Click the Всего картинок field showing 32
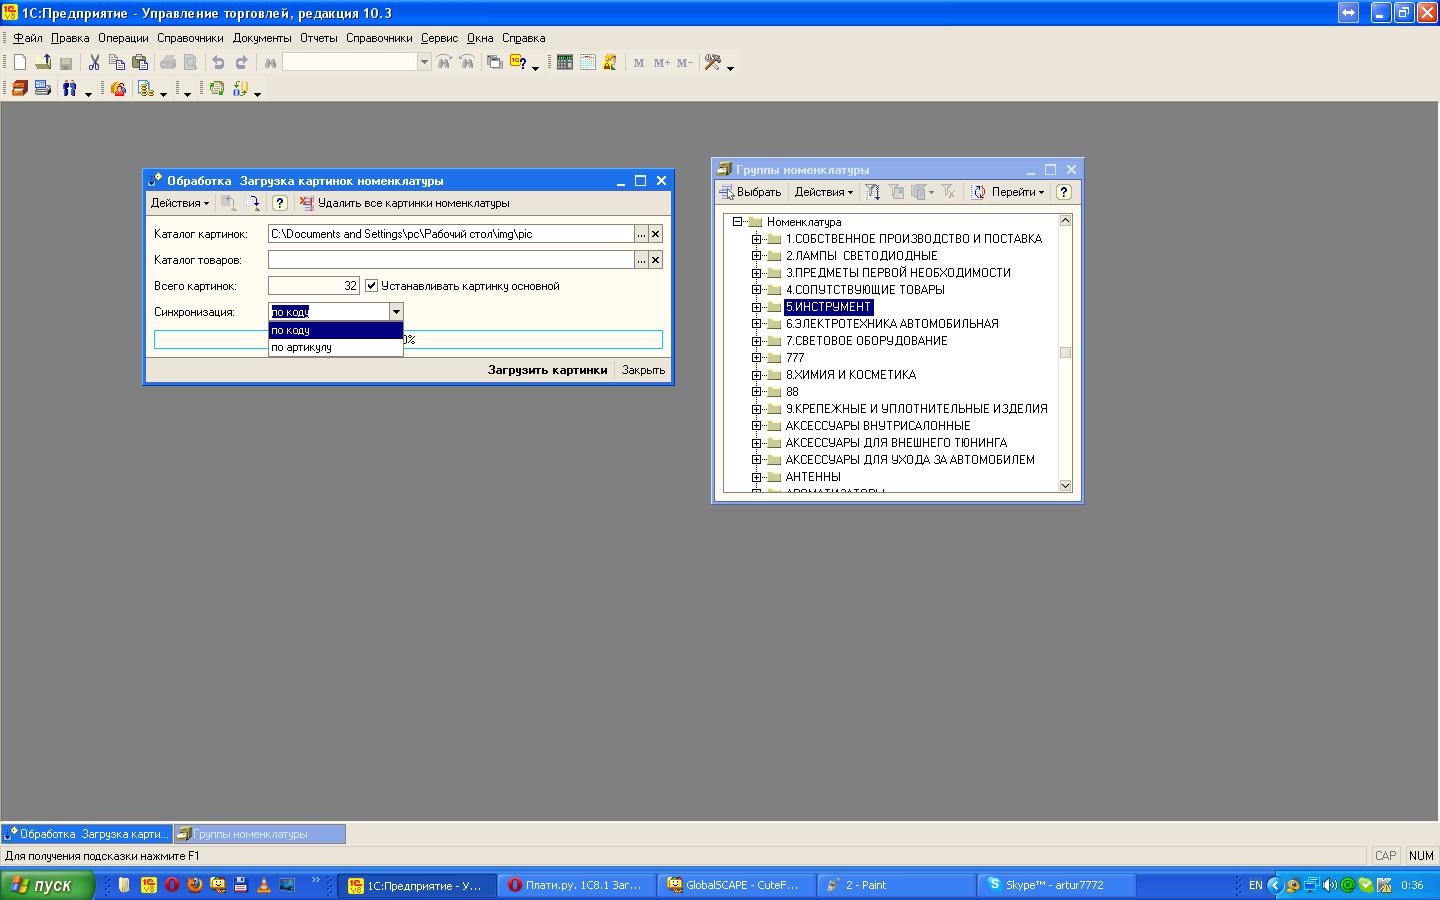Screen dimensions: 1440x900 click(314, 286)
